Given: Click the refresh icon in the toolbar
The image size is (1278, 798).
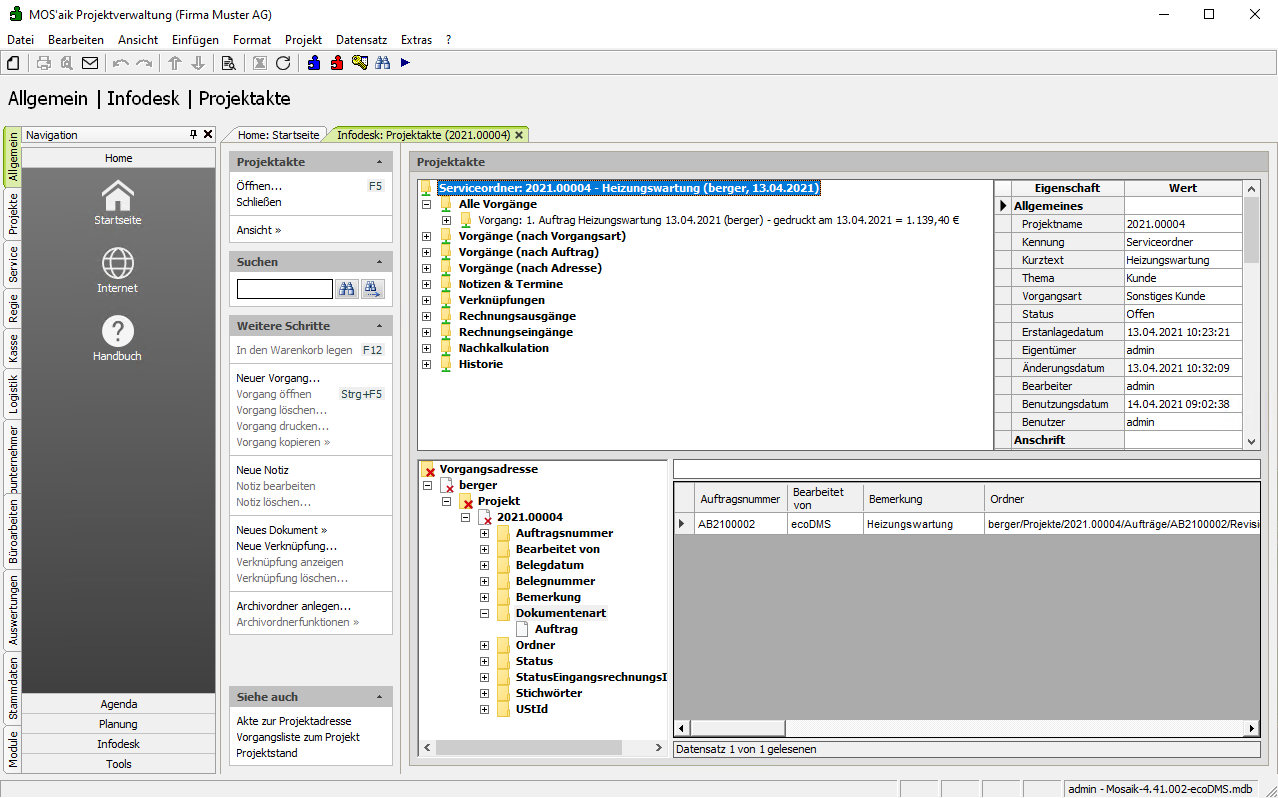Looking at the screenshot, I should pyautogui.click(x=283, y=63).
